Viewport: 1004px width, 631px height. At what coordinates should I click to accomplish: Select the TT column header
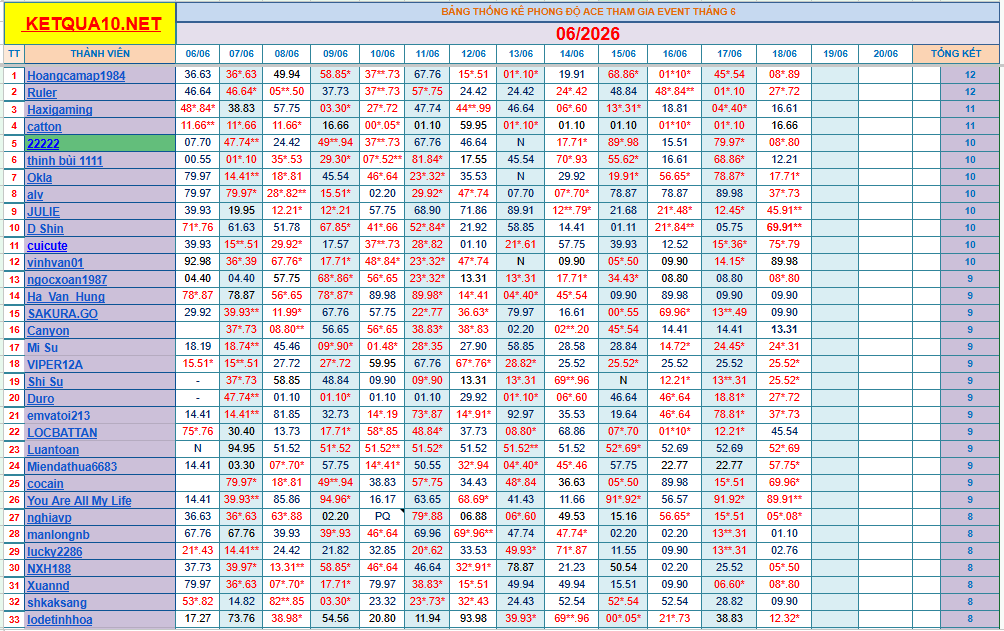pos(14,54)
